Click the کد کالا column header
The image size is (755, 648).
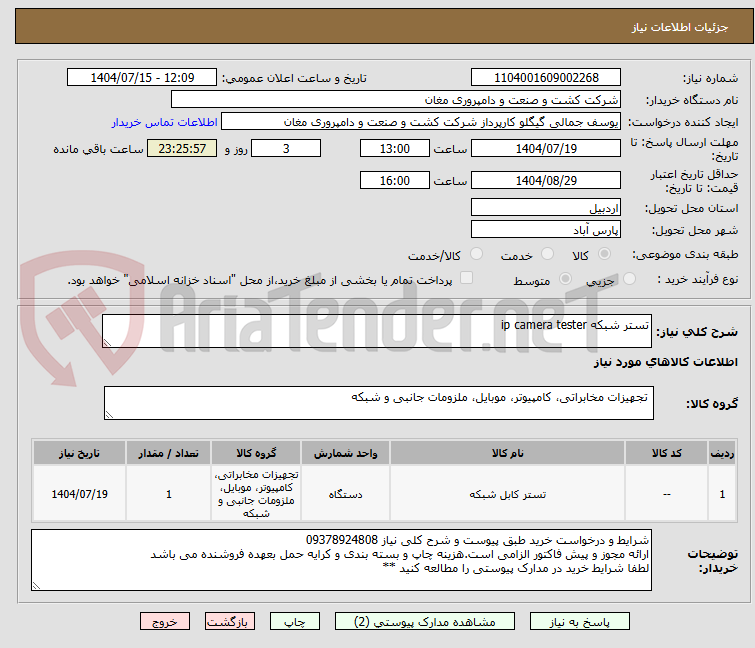pyautogui.click(x=666, y=453)
